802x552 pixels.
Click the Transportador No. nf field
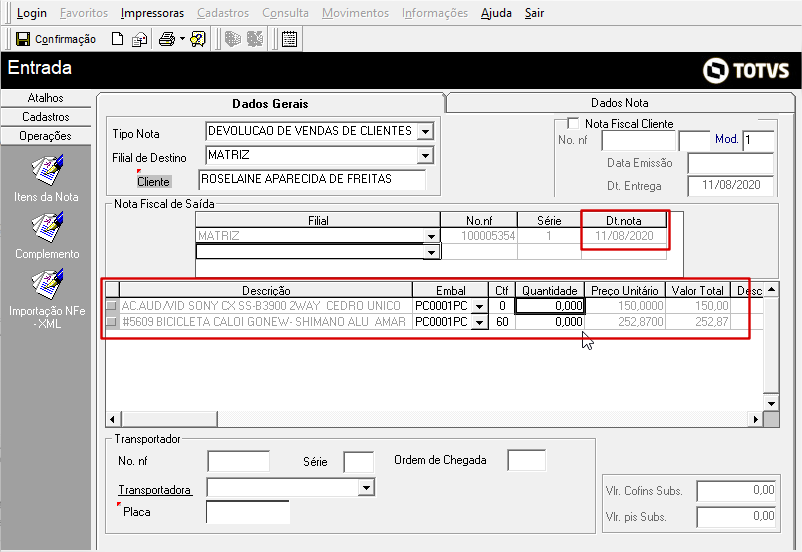[x=238, y=461]
